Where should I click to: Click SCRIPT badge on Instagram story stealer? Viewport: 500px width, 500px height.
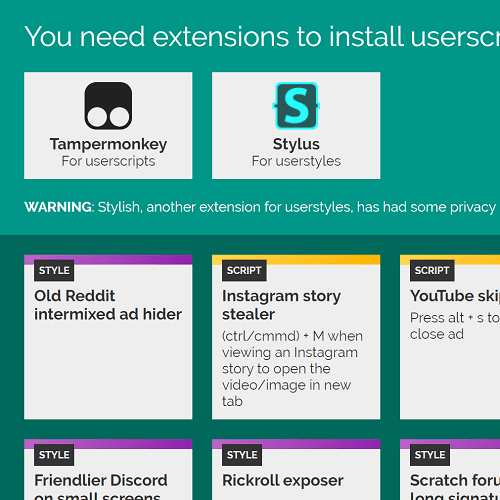tap(244, 270)
